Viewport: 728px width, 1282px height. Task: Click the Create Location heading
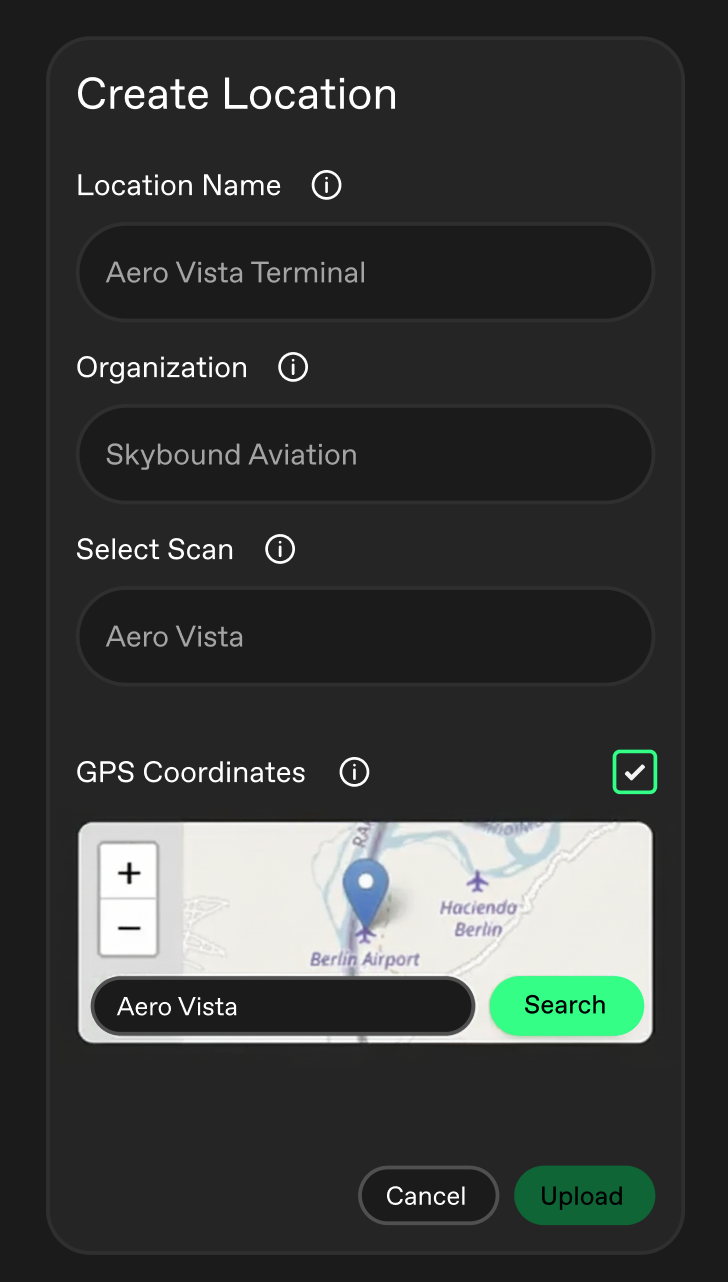(237, 94)
